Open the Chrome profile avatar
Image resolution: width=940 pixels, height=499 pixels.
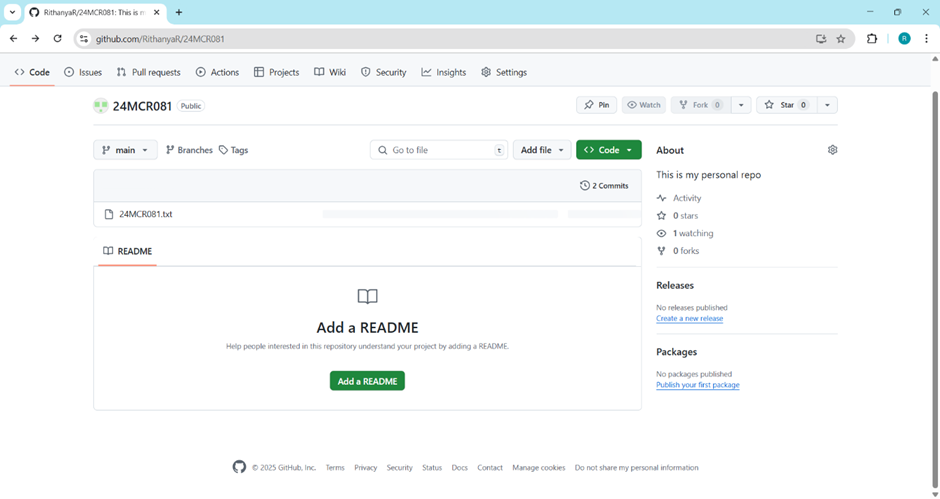point(904,38)
